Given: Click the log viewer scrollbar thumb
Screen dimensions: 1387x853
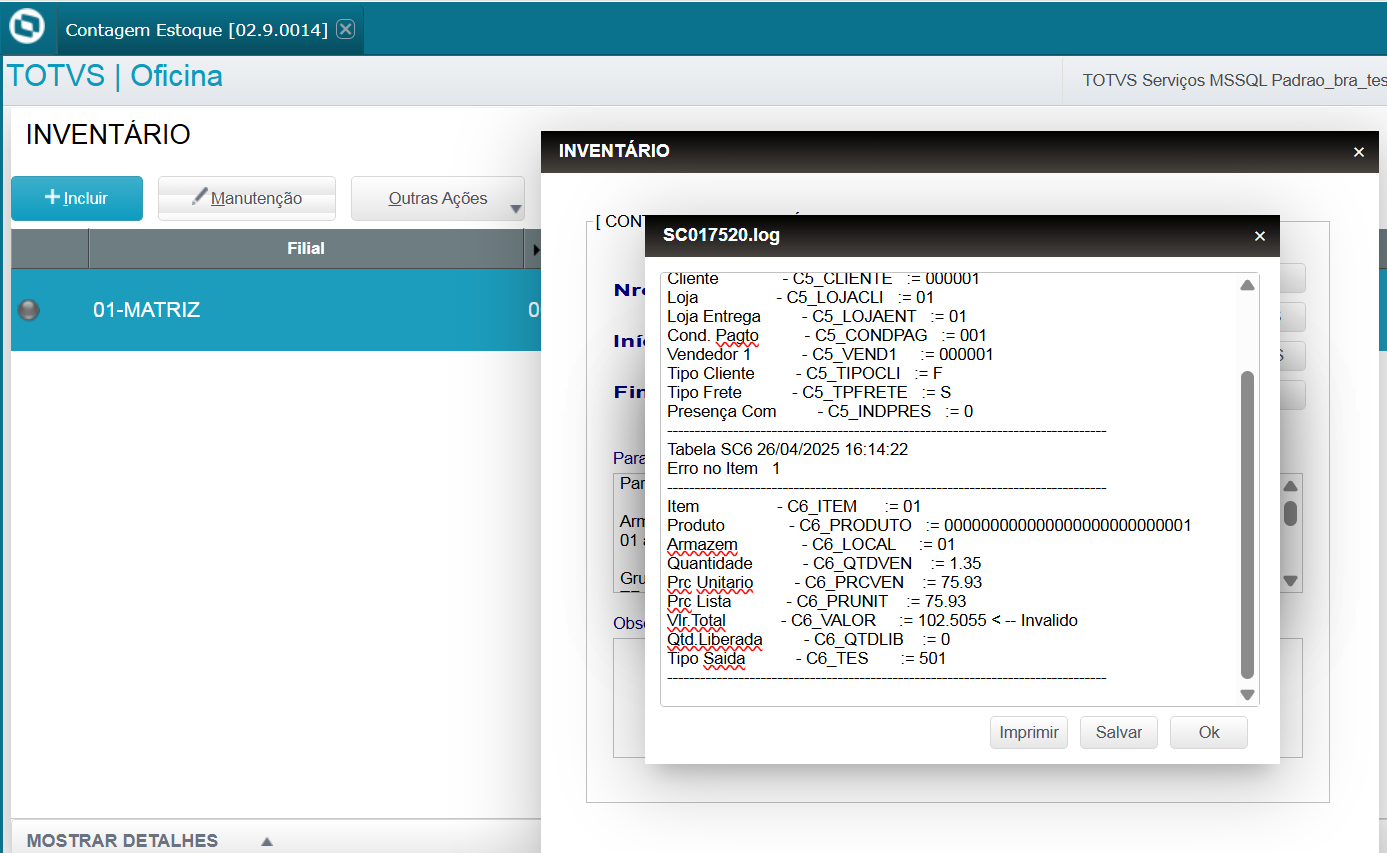Looking at the screenshot, I should (1247, 525).
